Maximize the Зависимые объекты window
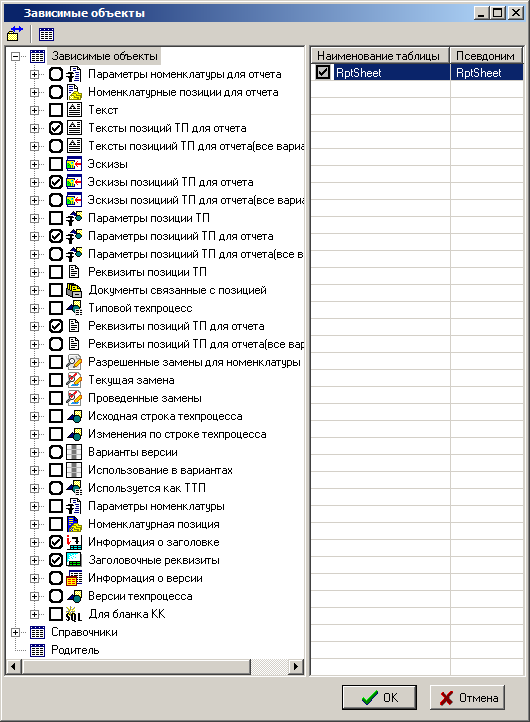 [x=498, y=13]
